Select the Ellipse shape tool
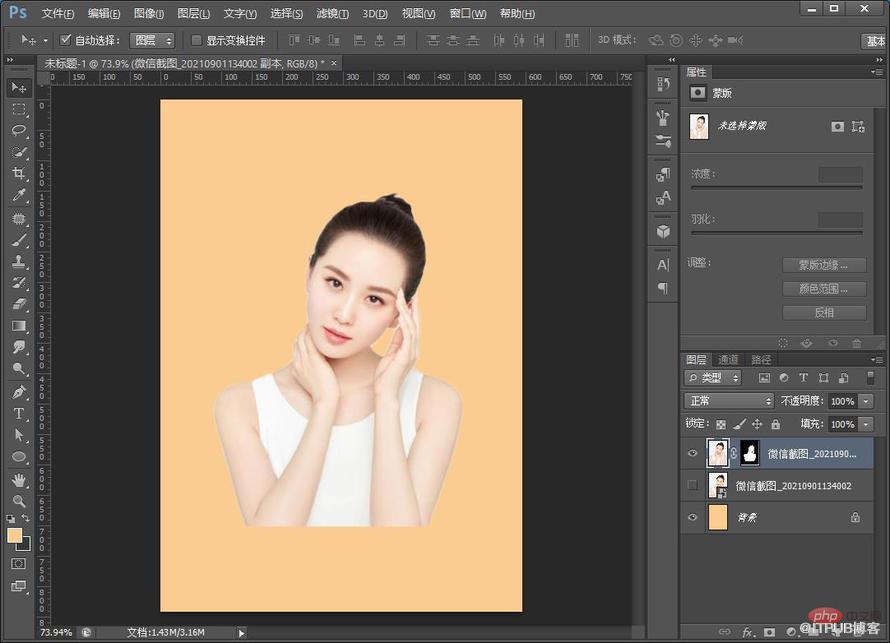 pyautogui.click(x=19, y=456)
